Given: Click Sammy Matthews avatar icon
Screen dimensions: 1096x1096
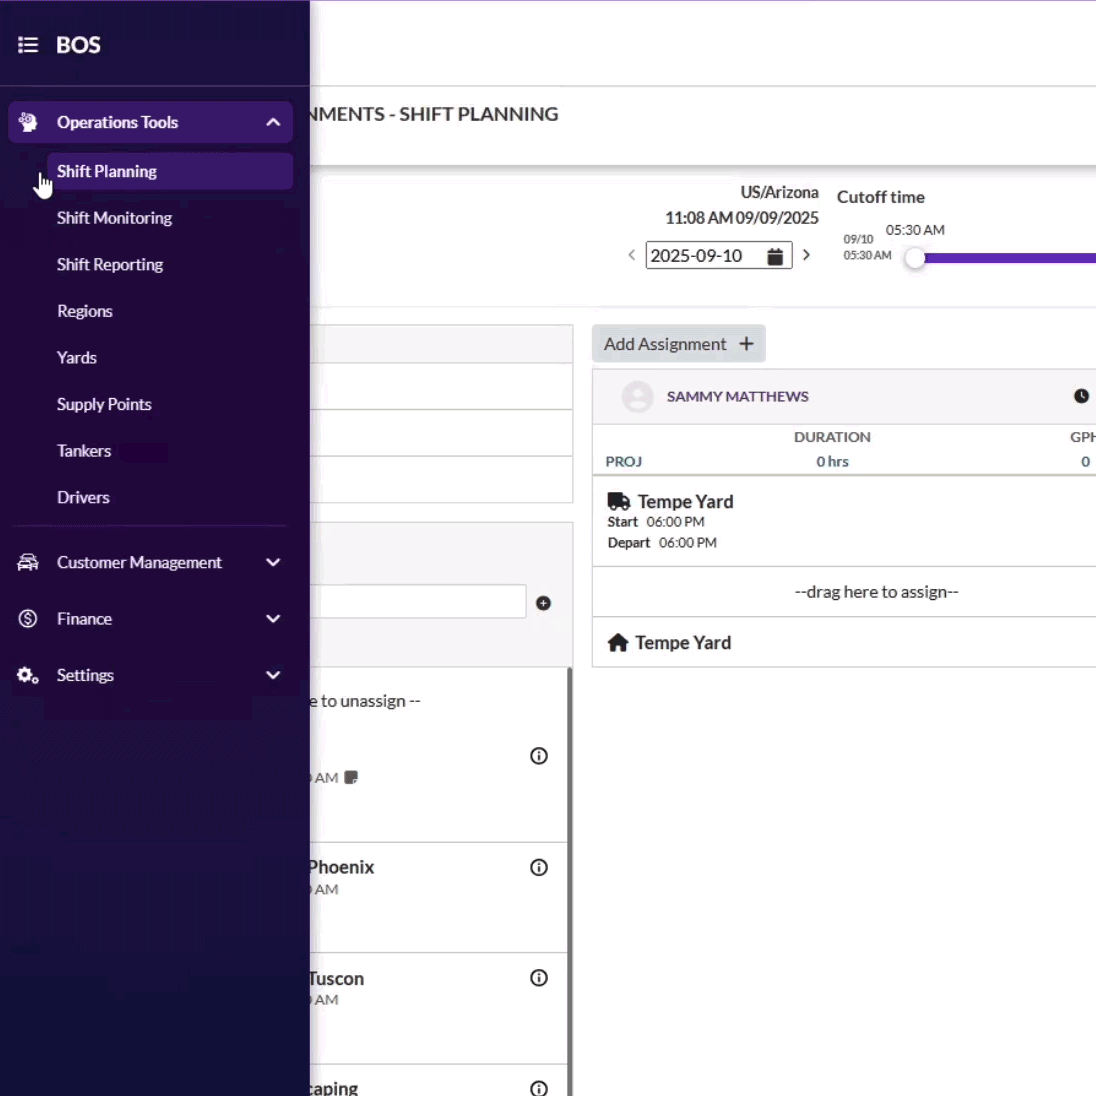Looking at the screenshot, I should pos(637,396).
